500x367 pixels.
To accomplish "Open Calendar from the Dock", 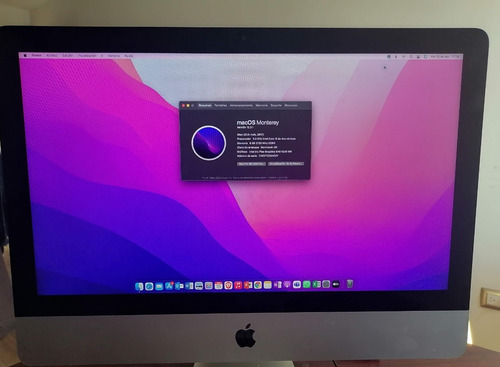I will 218,285.
